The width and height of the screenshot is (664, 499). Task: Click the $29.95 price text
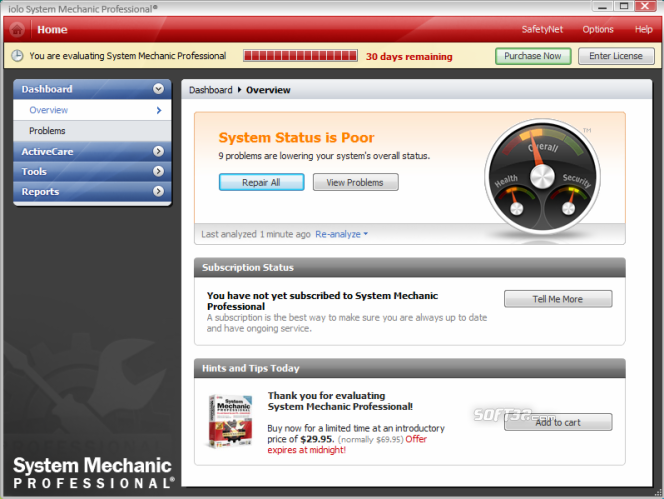coord(317,439)
